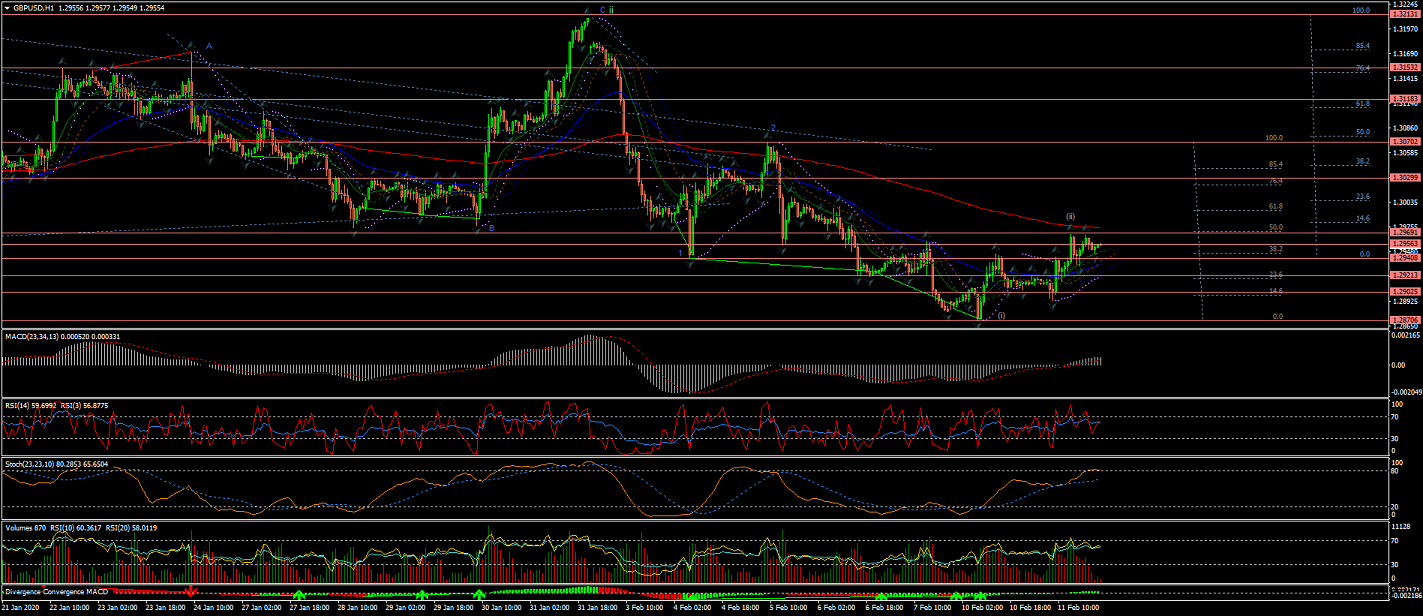Select the 1.29408 horizontal line price tag
The width and height of the screenshot is (1423, 616).
1405,258
